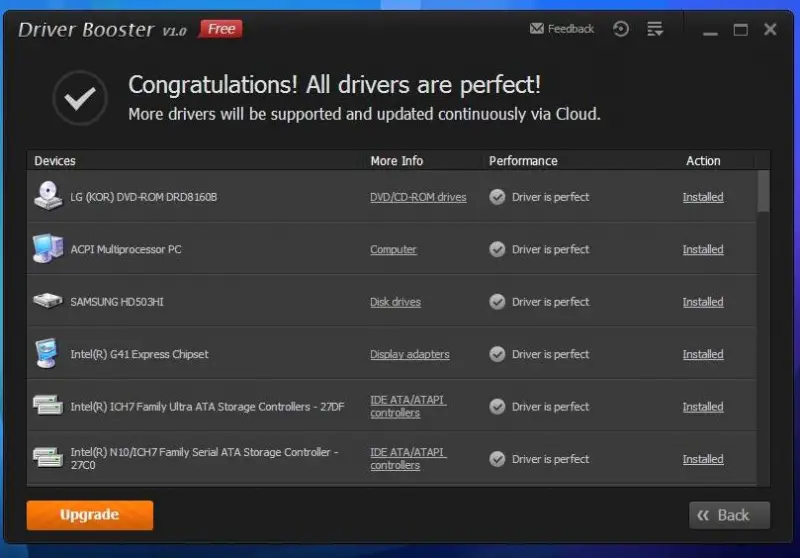Screen dimensions: 800x558
Task: Click the large congratulations checkmark circle
Action: 80,98
